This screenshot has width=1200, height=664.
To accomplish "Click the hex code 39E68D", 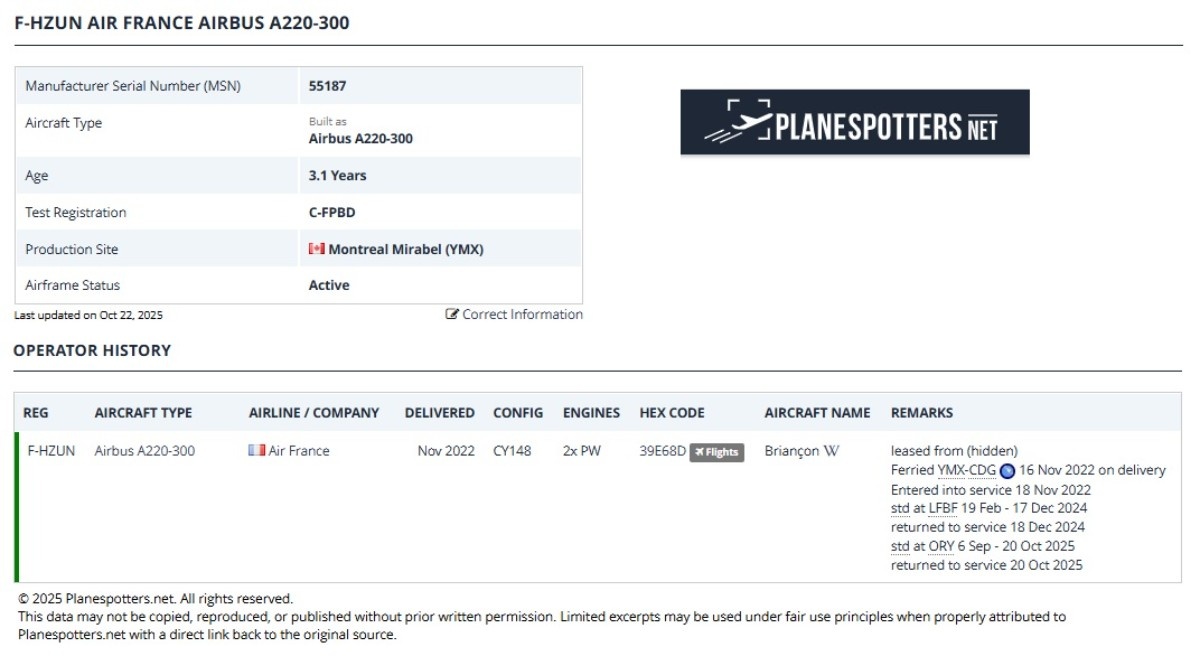I will (x=662, y=451).
